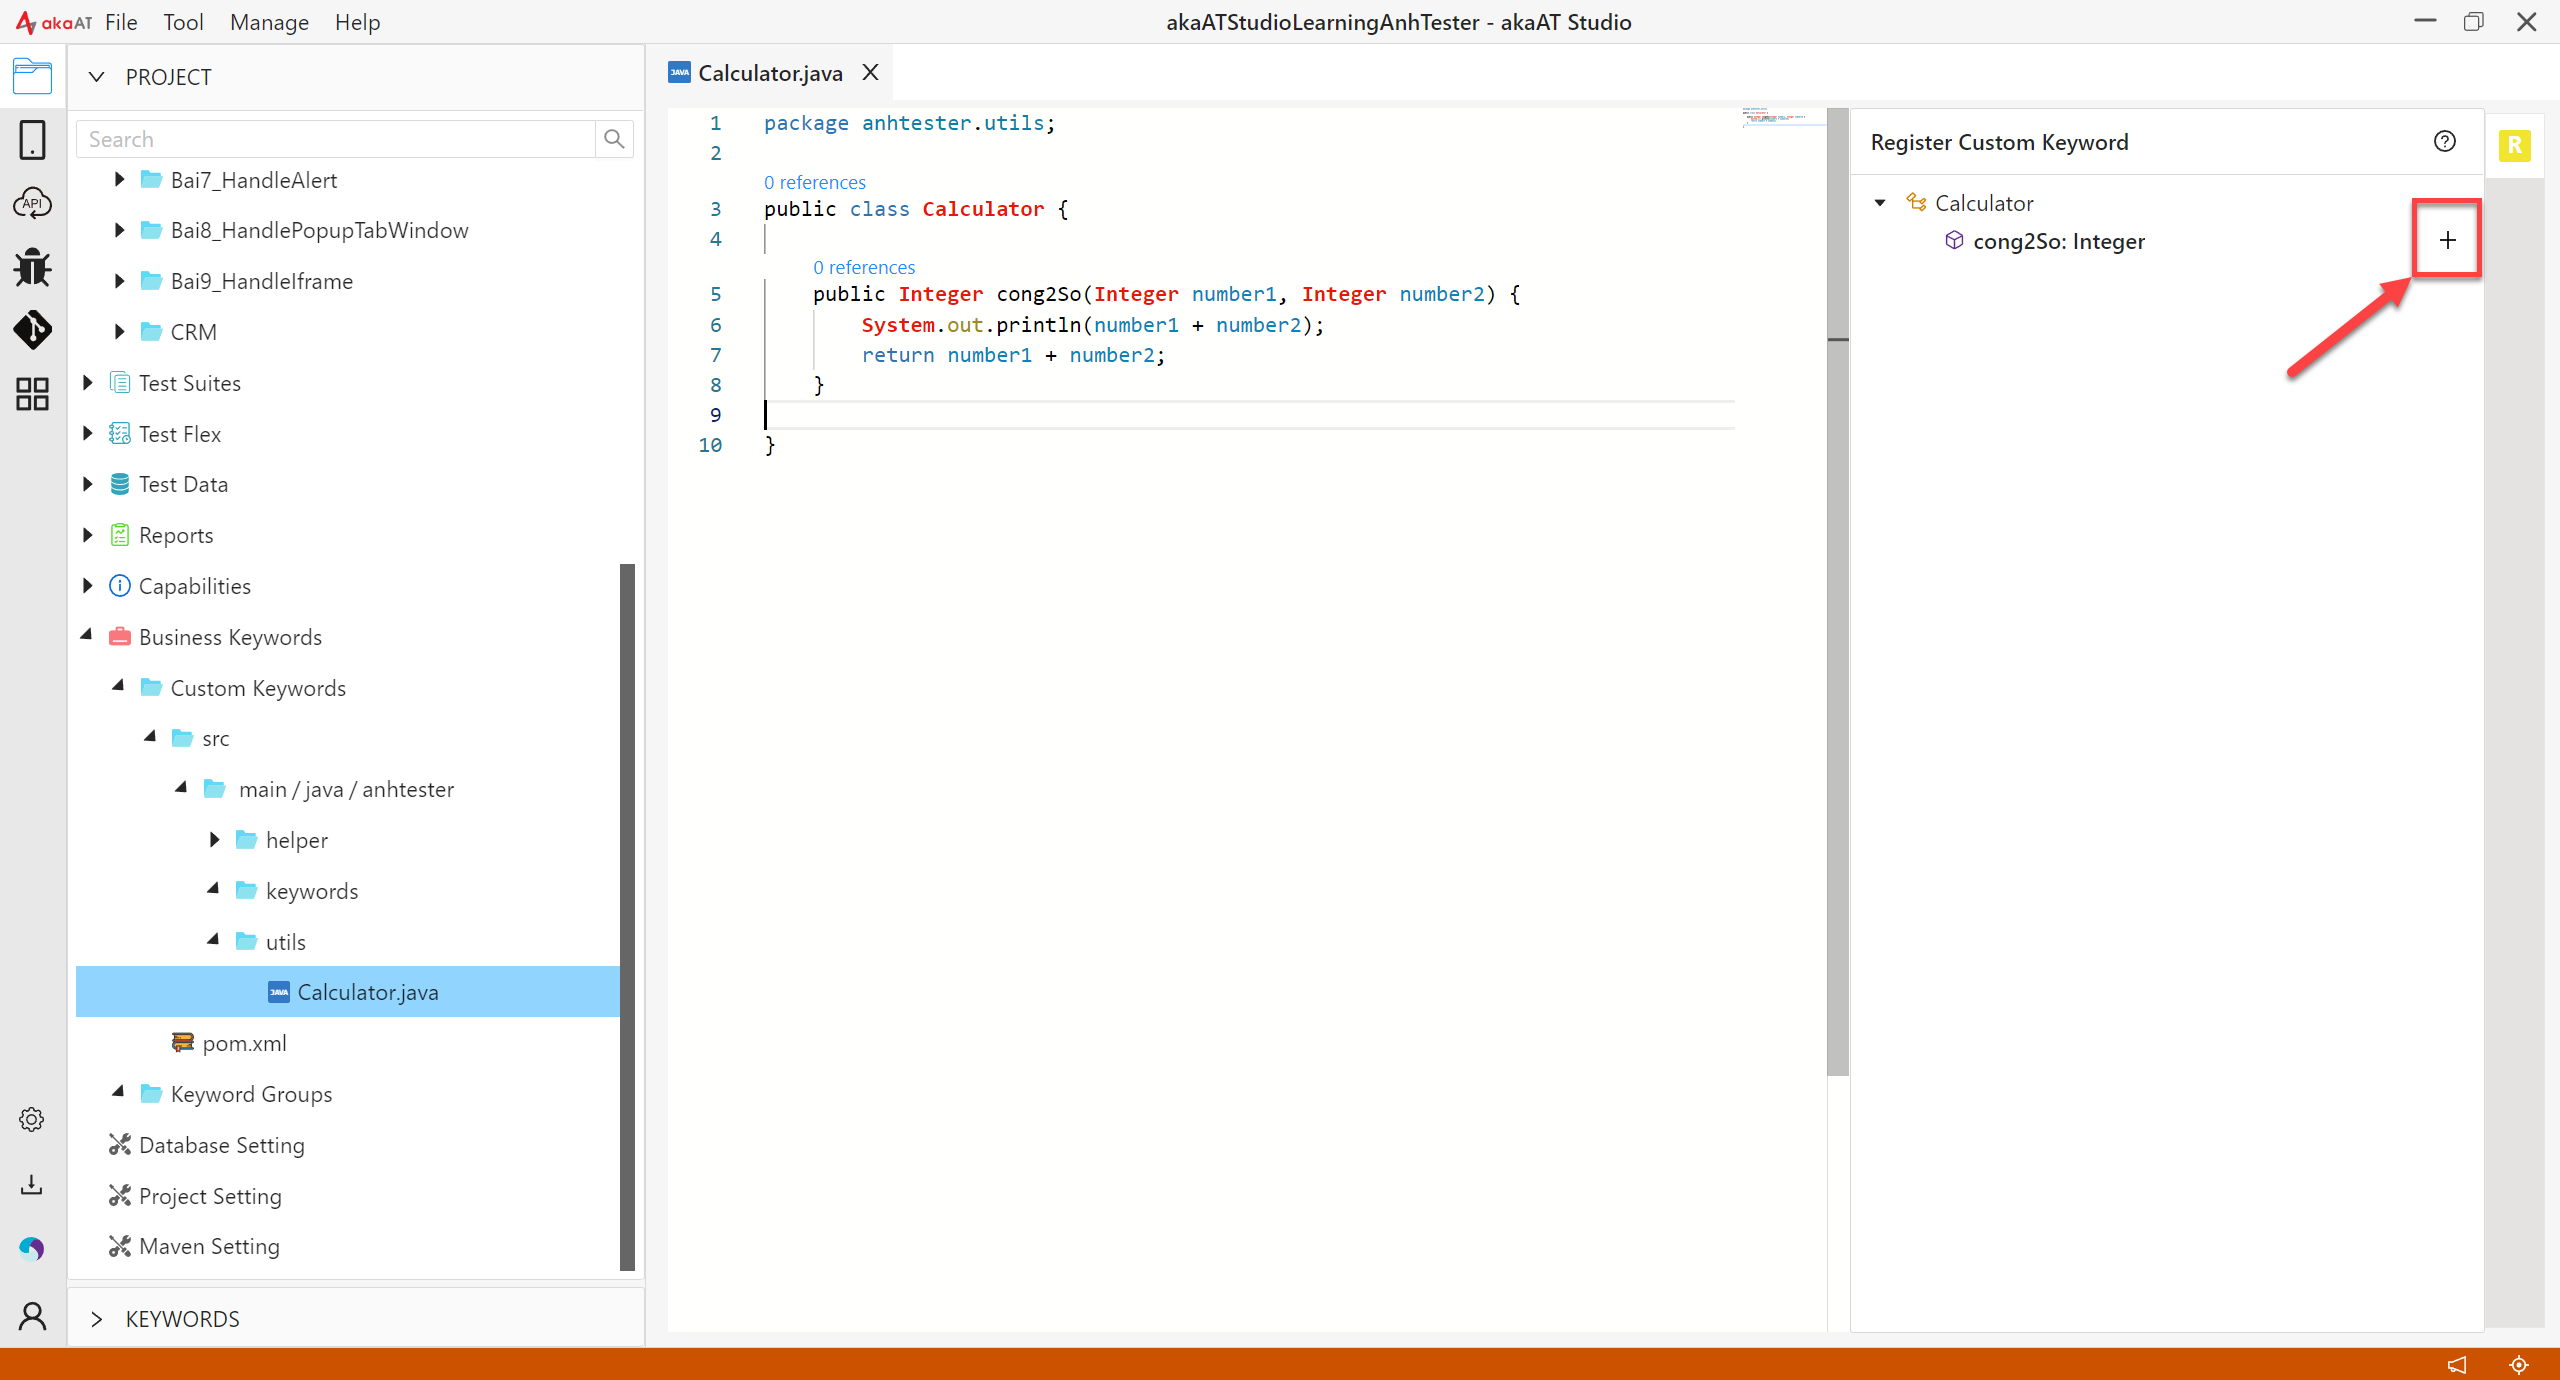Open Project Setting
Viewport: 2560px width, 1380px height.
(x=210, y=1196)
